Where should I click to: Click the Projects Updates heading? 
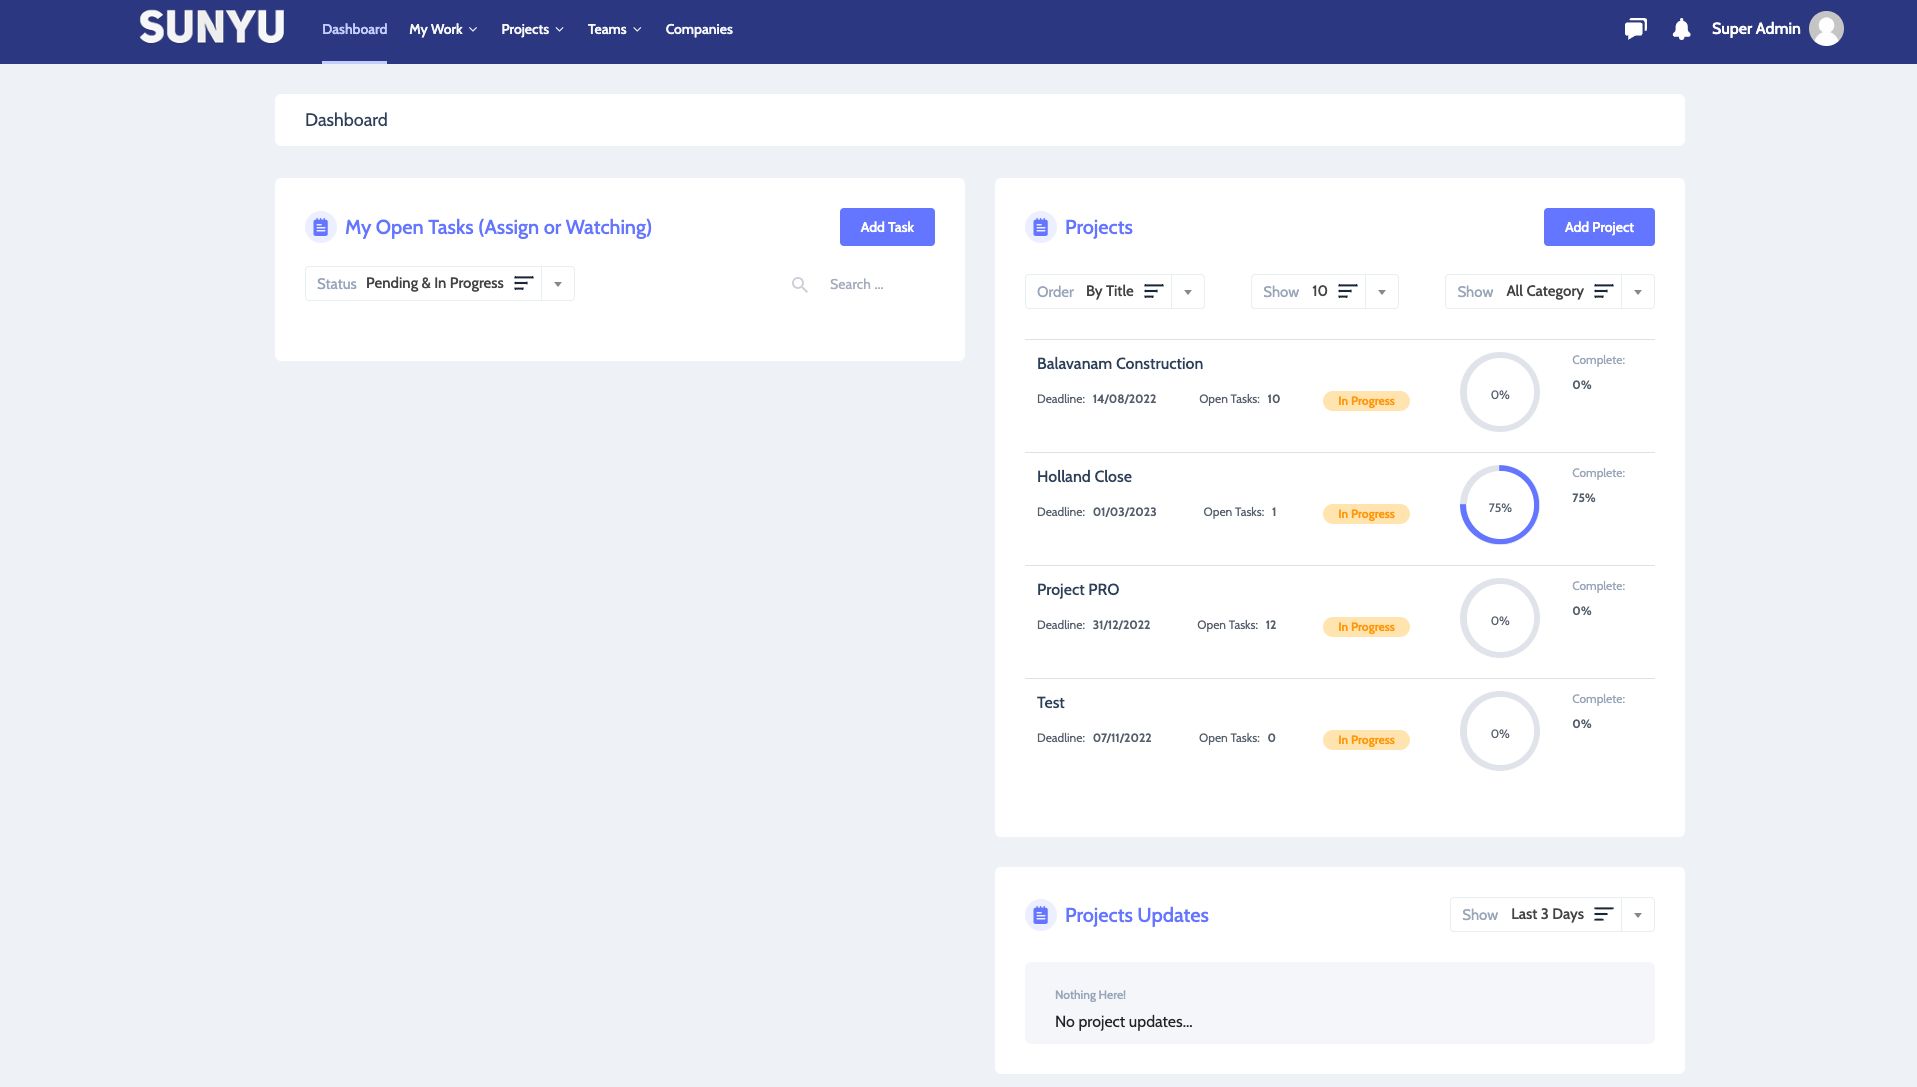click(1136, 915)
